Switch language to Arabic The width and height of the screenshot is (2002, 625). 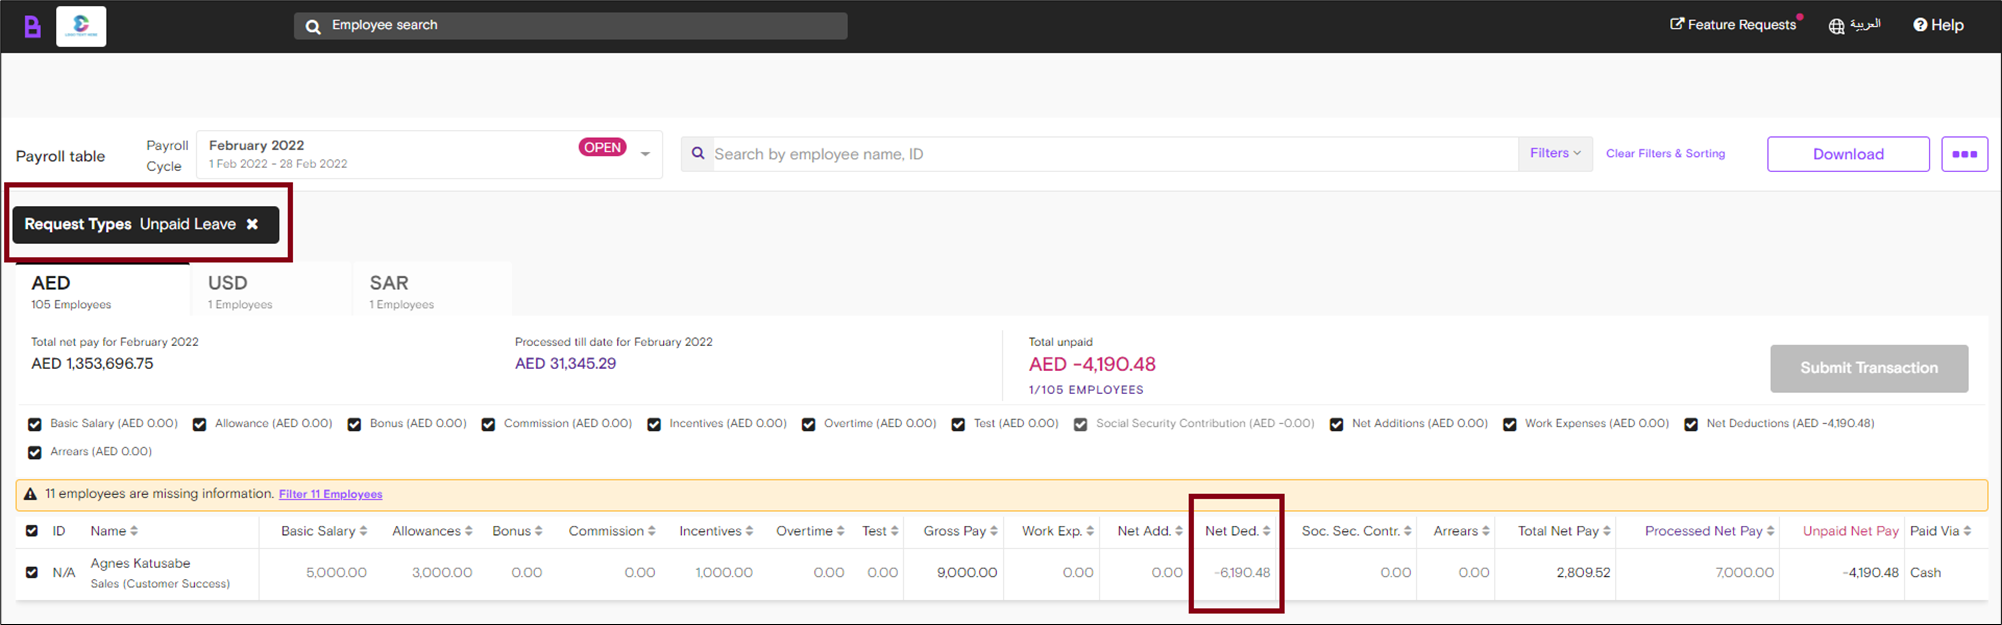pyautogui.click(x=1865, y=25)
